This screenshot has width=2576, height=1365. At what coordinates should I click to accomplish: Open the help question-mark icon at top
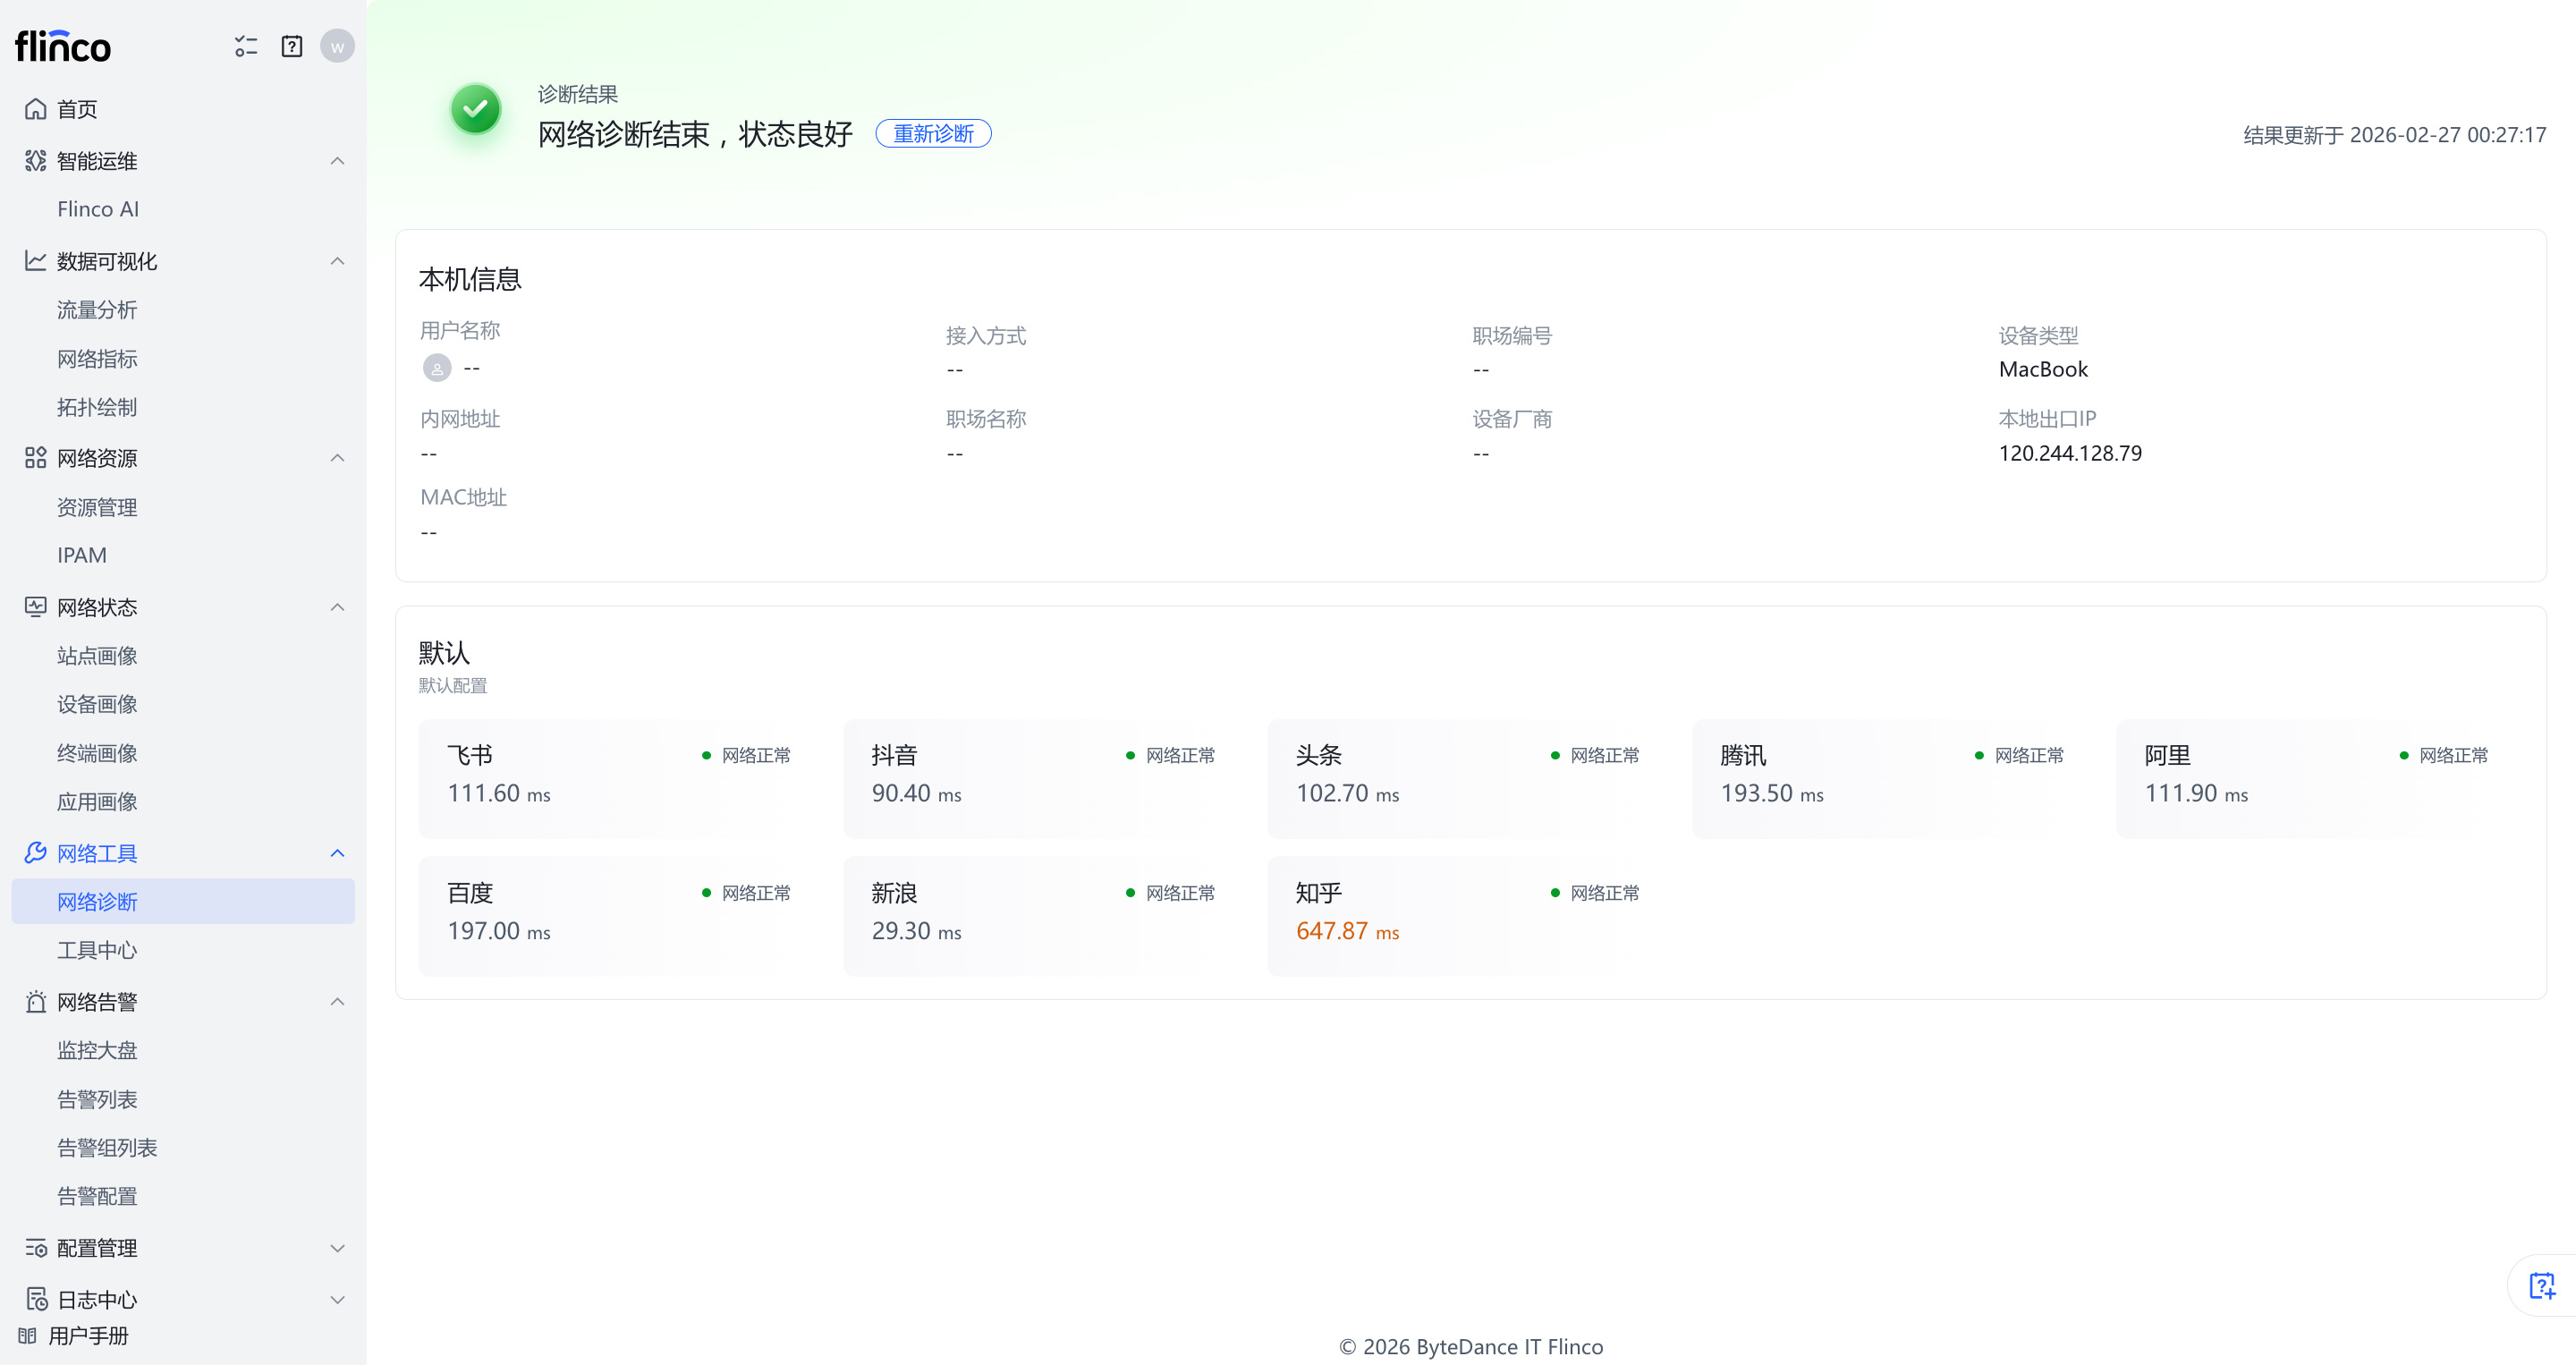(291, 46)
